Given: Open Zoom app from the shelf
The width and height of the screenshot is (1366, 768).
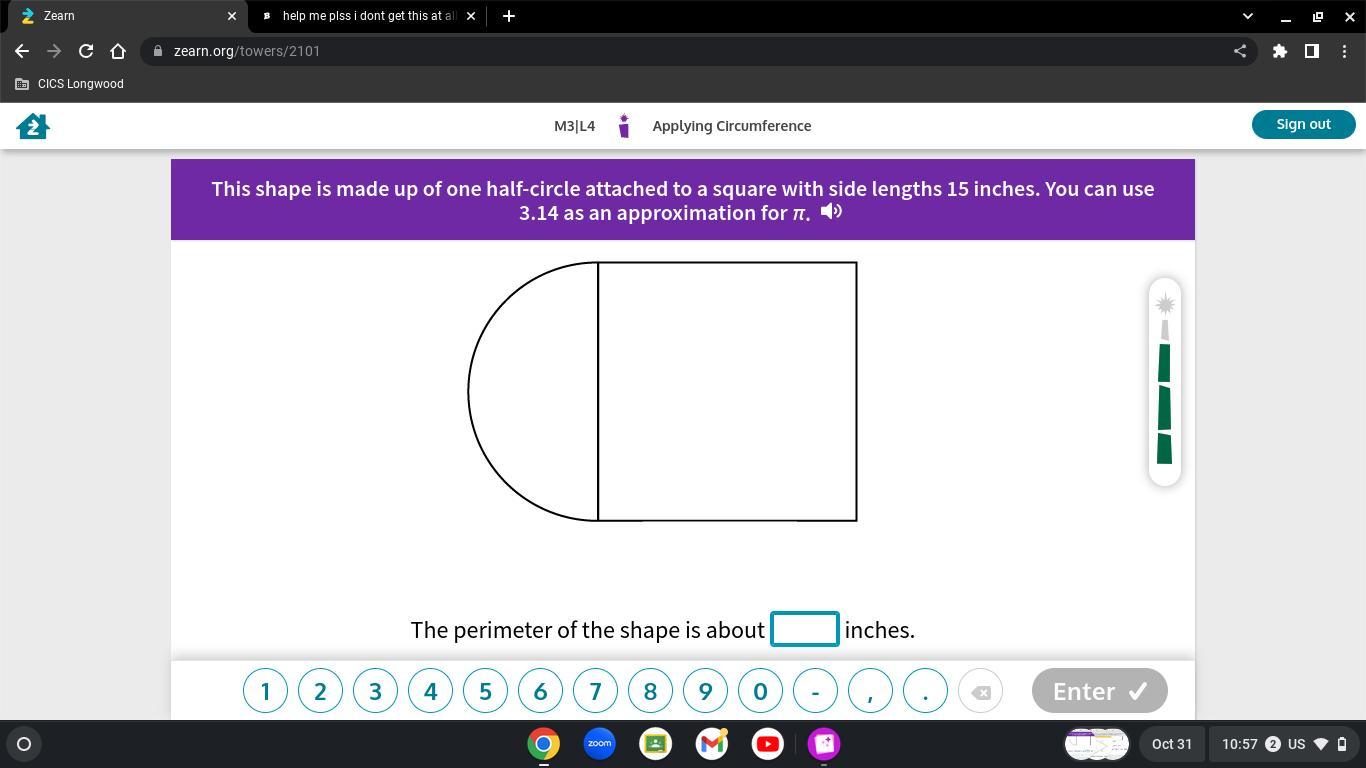Looking at the screenshot, I should point(600,744).
